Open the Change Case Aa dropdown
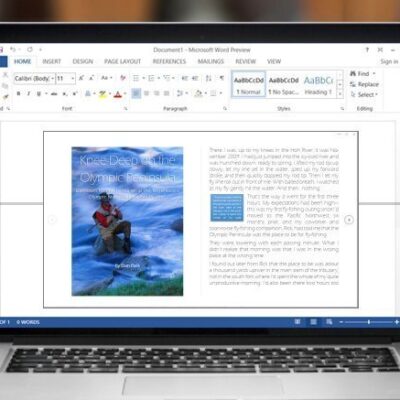The image size is (400, 400). [x=106, y=78]
